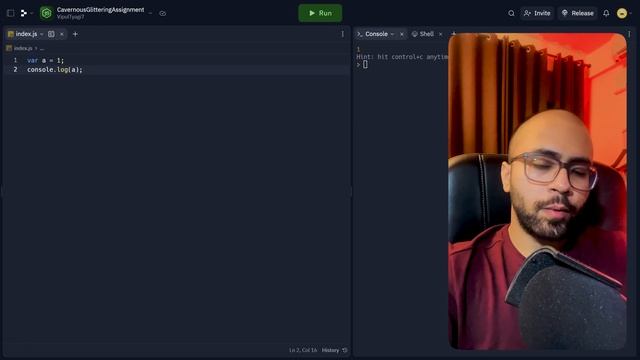Click the split-pane icon on index.js tab

point(51,34)
